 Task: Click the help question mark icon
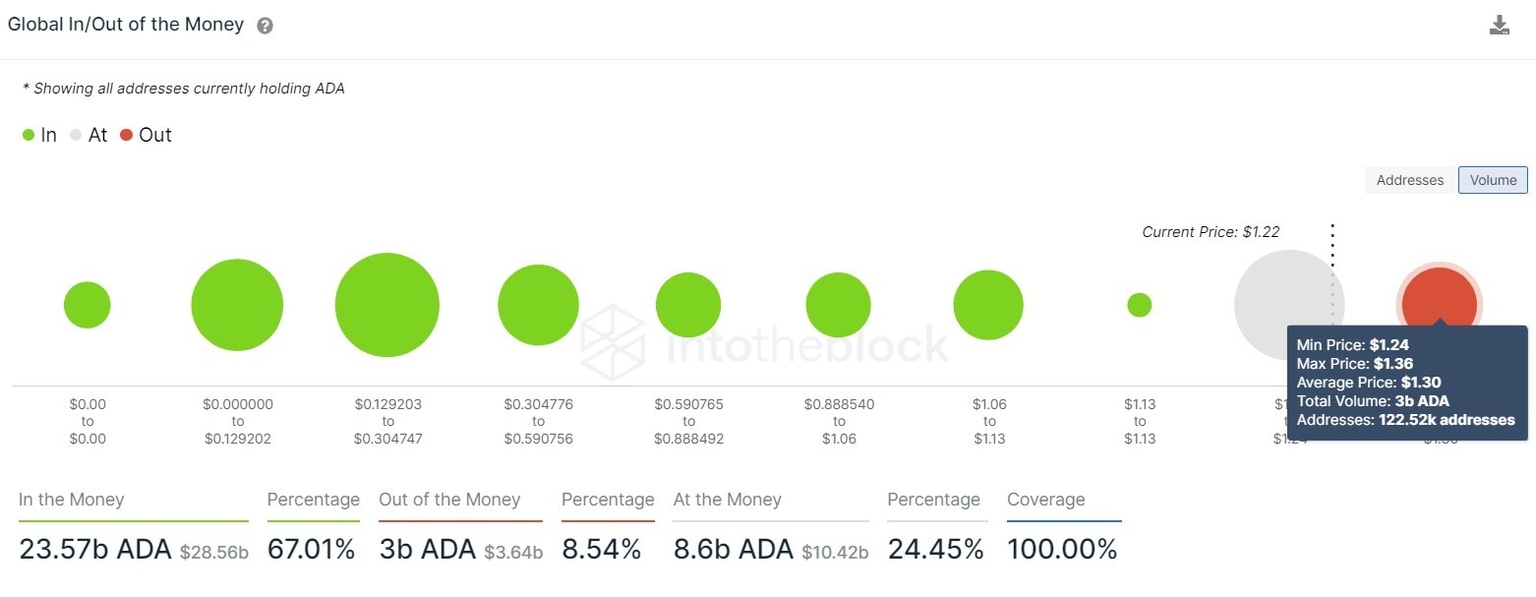coord(265,26)
